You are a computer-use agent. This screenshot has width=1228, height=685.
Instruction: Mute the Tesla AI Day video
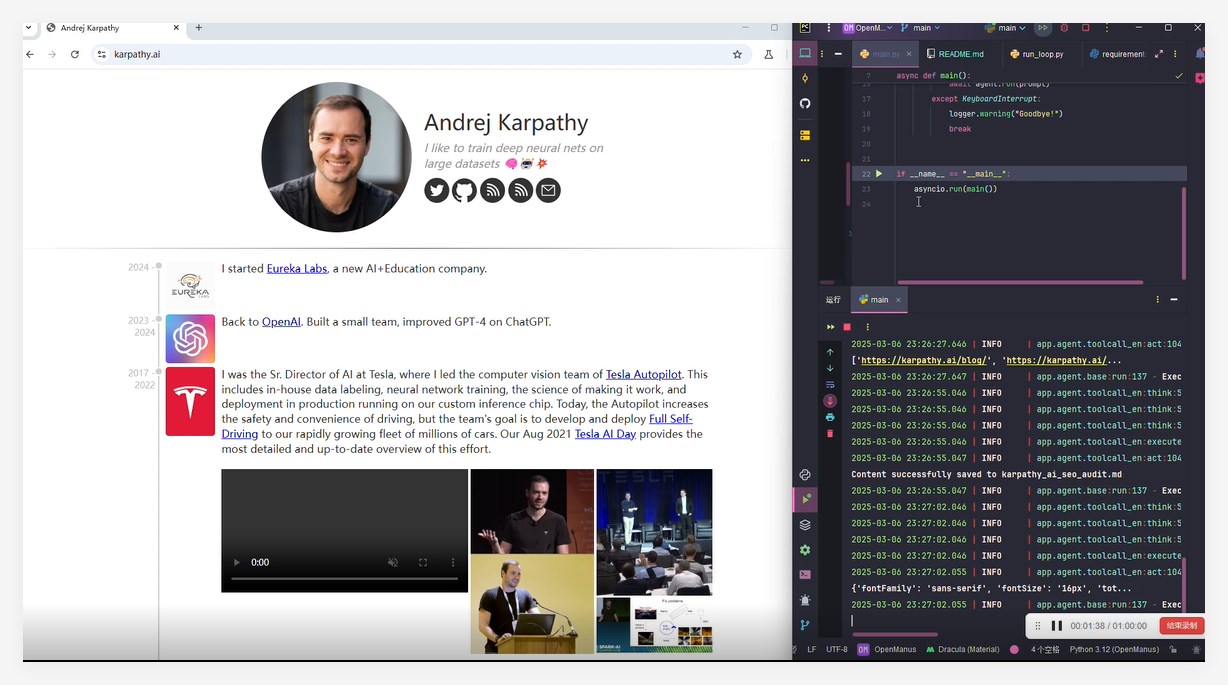(x=393, y=562)
